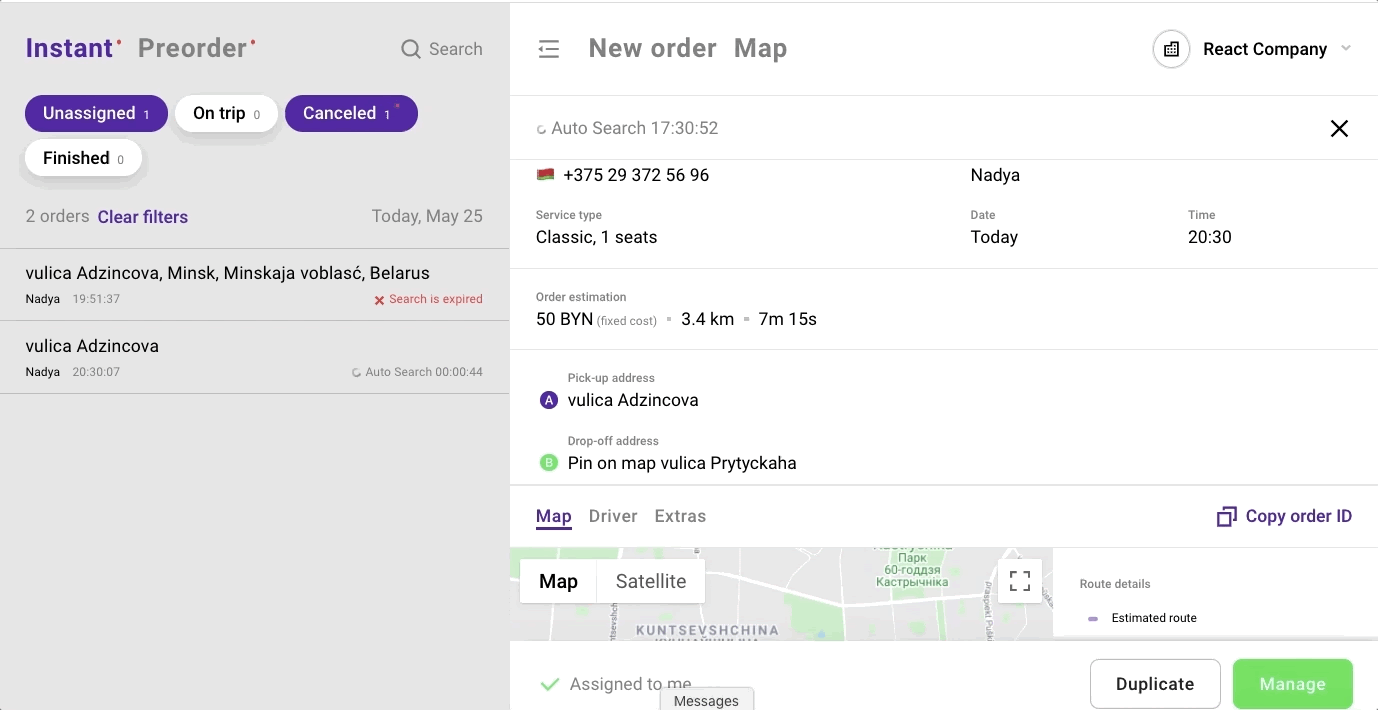This screenshot has height=710, width=1378.
Task: Open the React Company dropdown arrow
Action: (x=1345, y=49)
